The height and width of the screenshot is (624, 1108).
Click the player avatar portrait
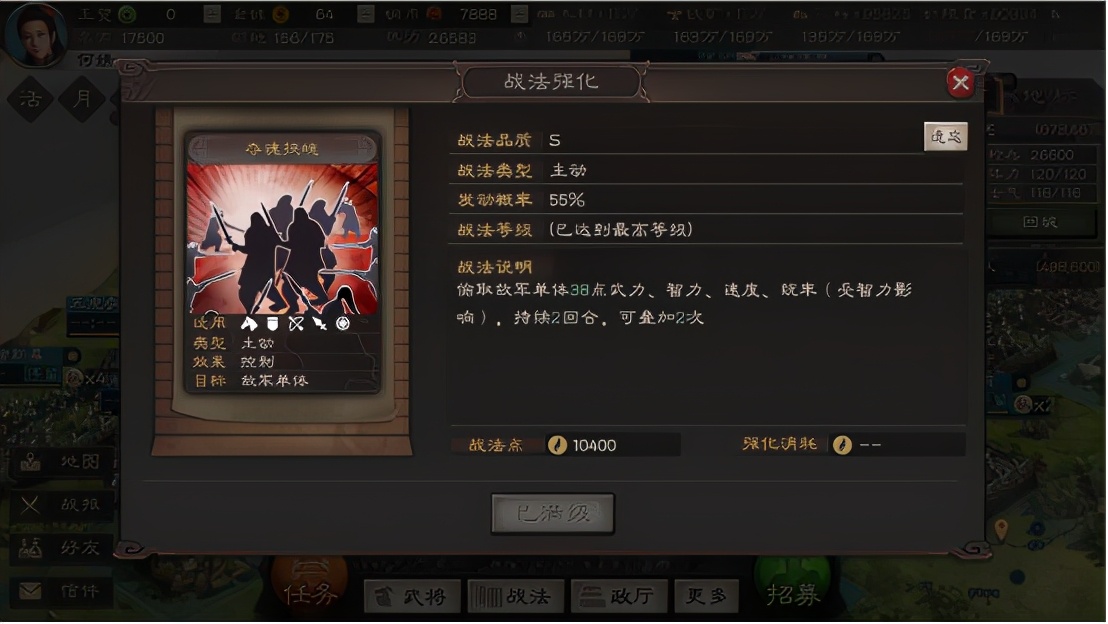click(35, 34)
